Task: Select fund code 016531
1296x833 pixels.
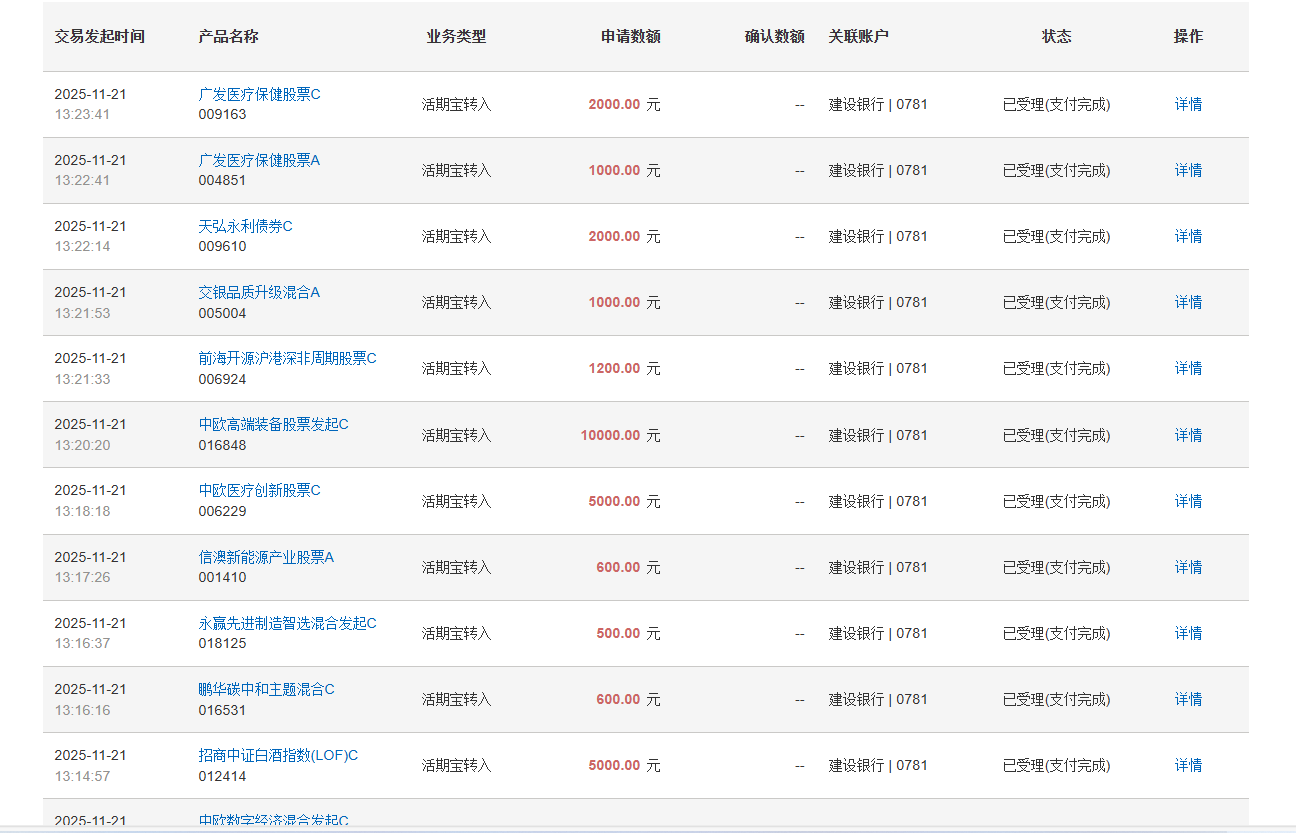Action: click(222, 710)
